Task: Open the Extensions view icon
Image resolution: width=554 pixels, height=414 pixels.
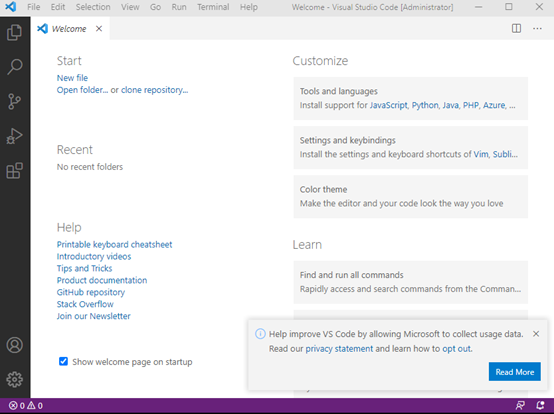Action: [x=14, y=171]
